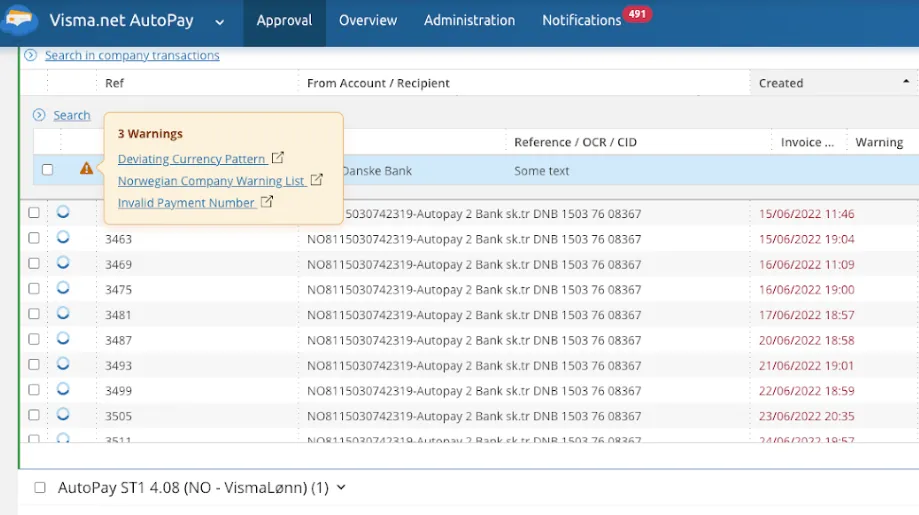
Task: Click Ref number 3475
Action: tap(118, 289)
